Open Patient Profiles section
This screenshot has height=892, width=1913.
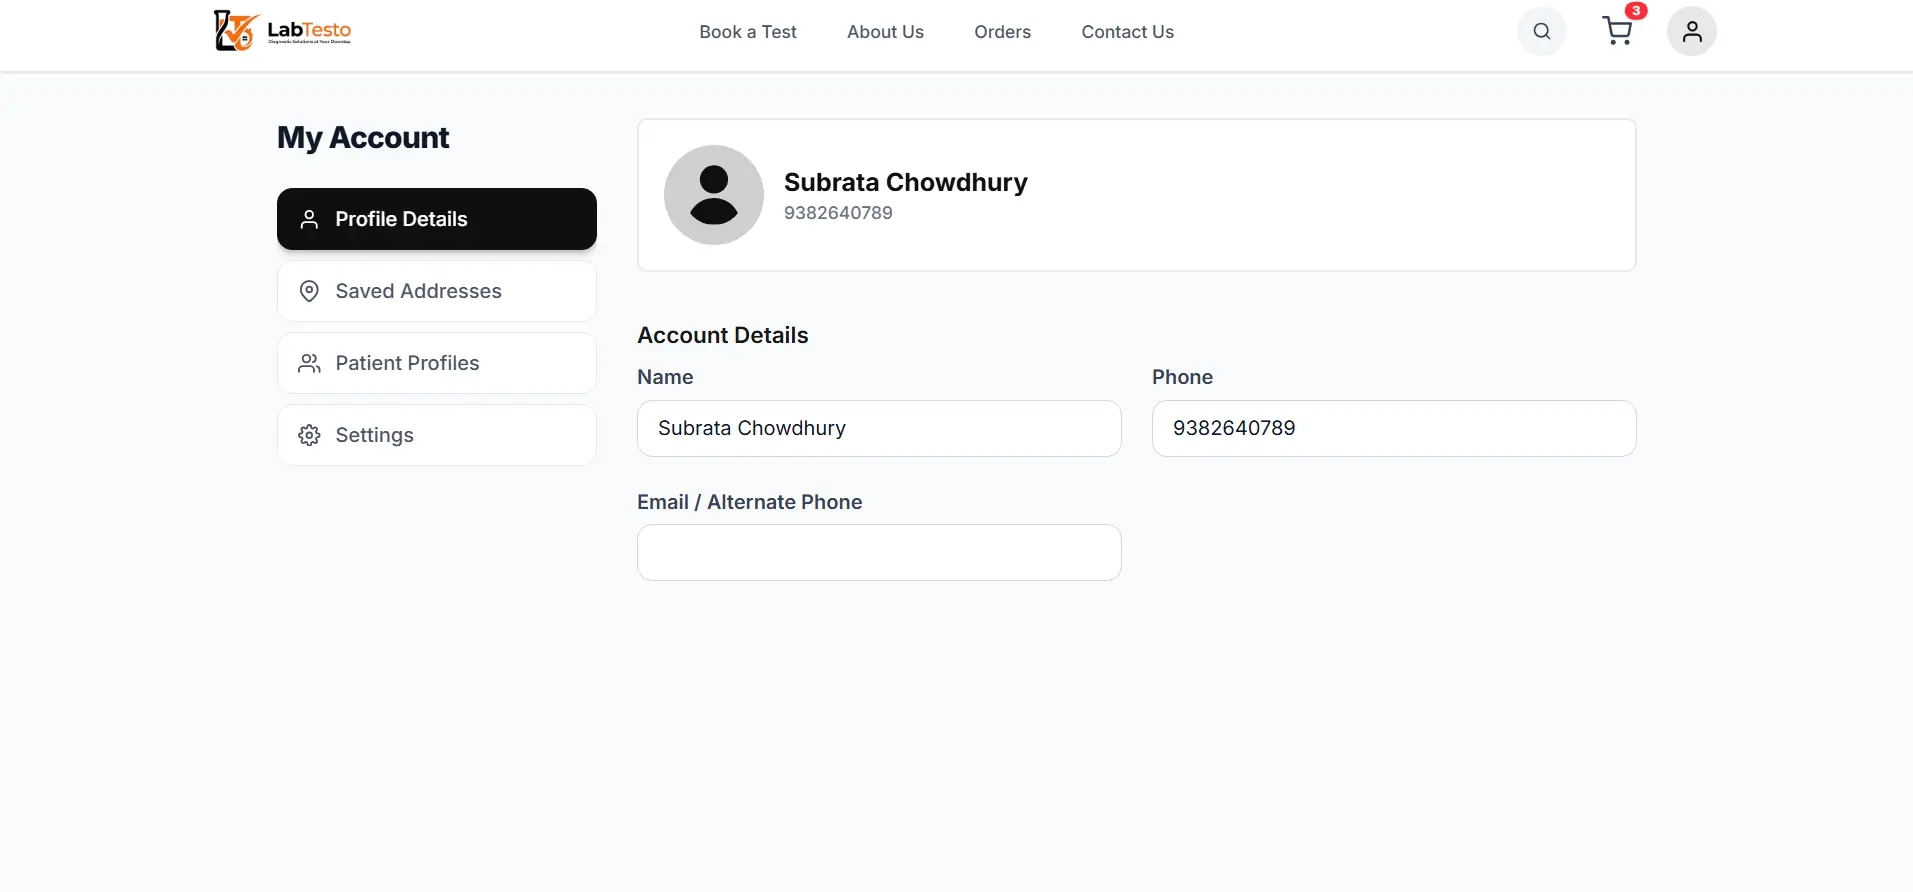[x=437, y=363]
